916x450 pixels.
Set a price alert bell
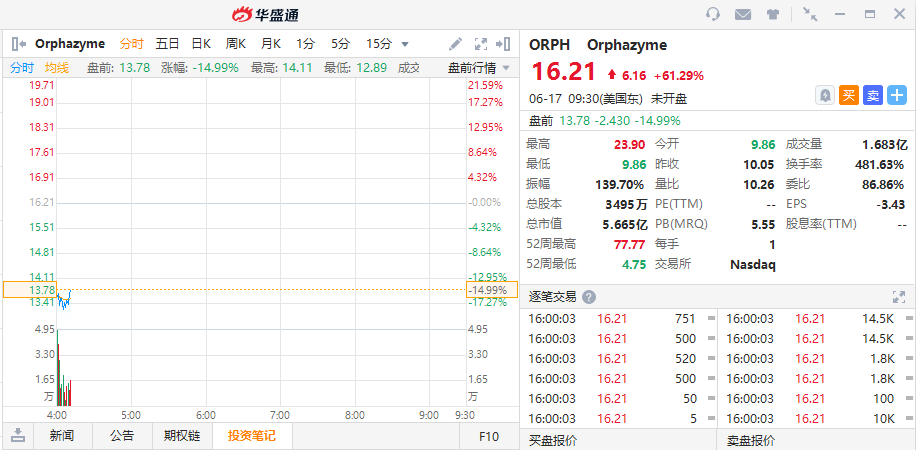pyautogui.click(x=825, y=95)
